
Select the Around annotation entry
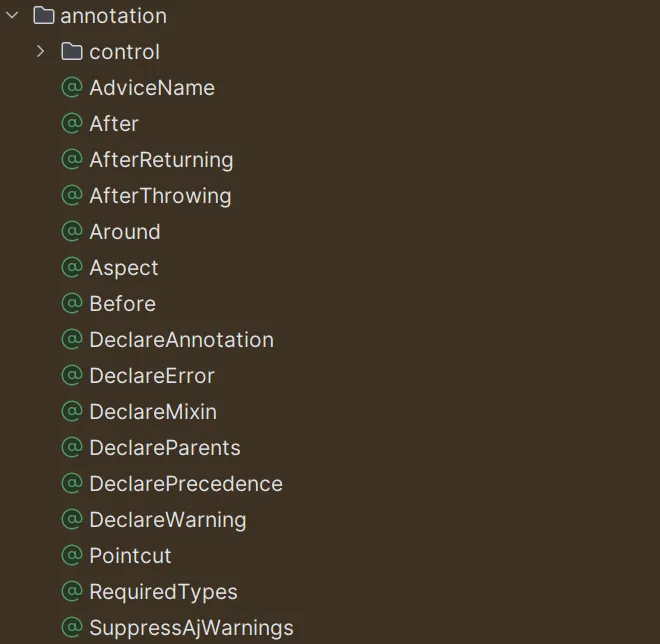(x=125, y=232)
